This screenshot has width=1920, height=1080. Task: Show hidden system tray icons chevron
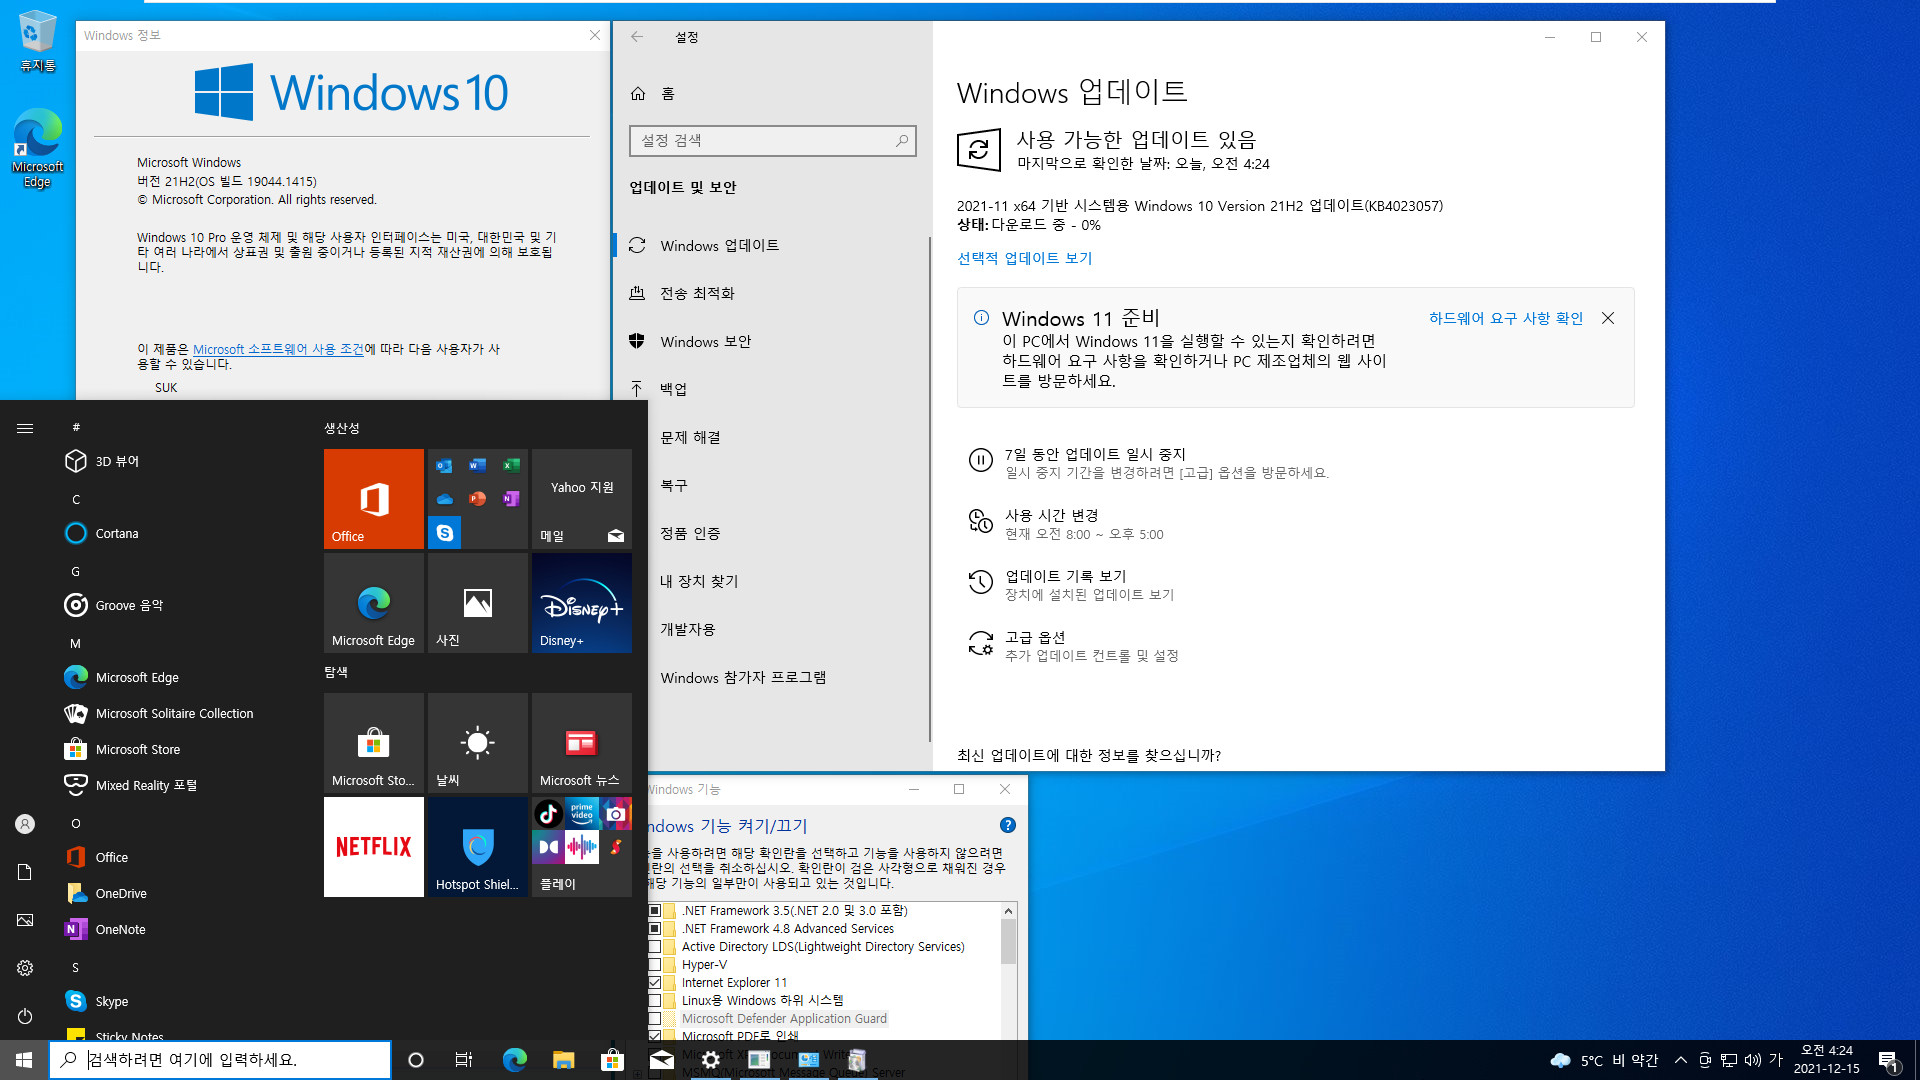(x=1681, y=1060)
